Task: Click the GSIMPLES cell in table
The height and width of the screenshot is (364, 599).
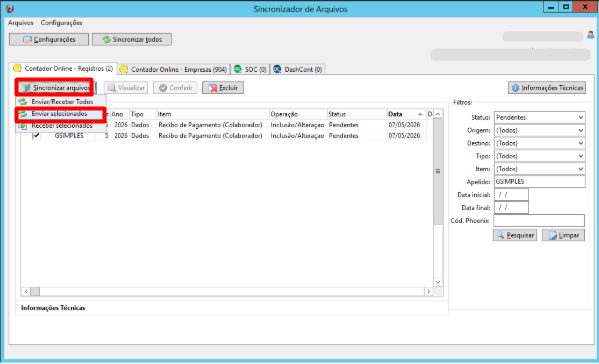Action: [x=69, y=136]
